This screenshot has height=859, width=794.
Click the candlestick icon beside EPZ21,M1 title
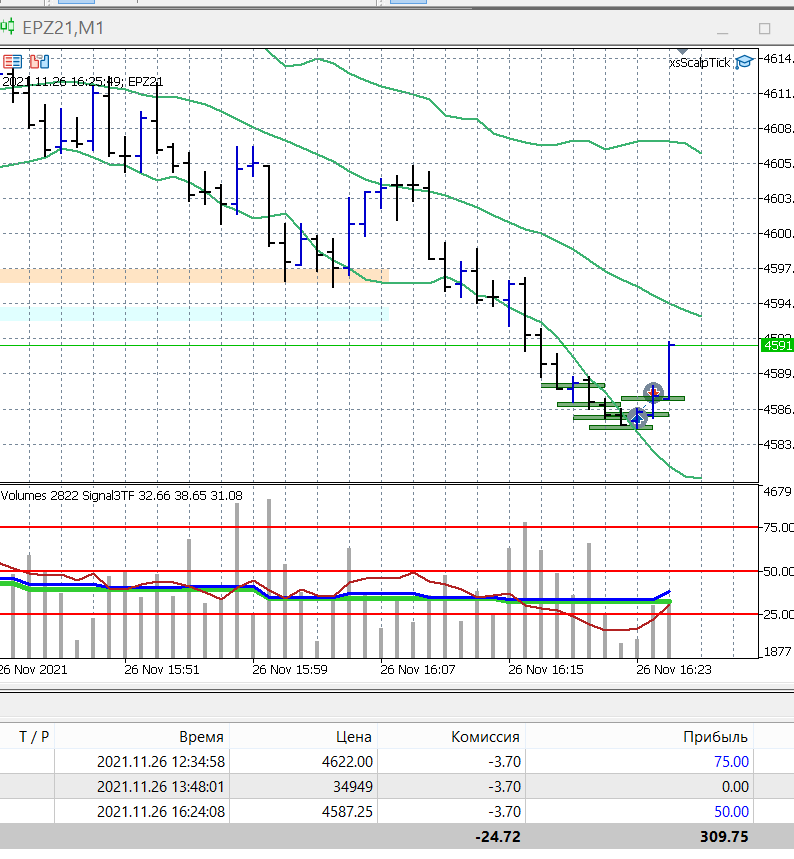7,26
